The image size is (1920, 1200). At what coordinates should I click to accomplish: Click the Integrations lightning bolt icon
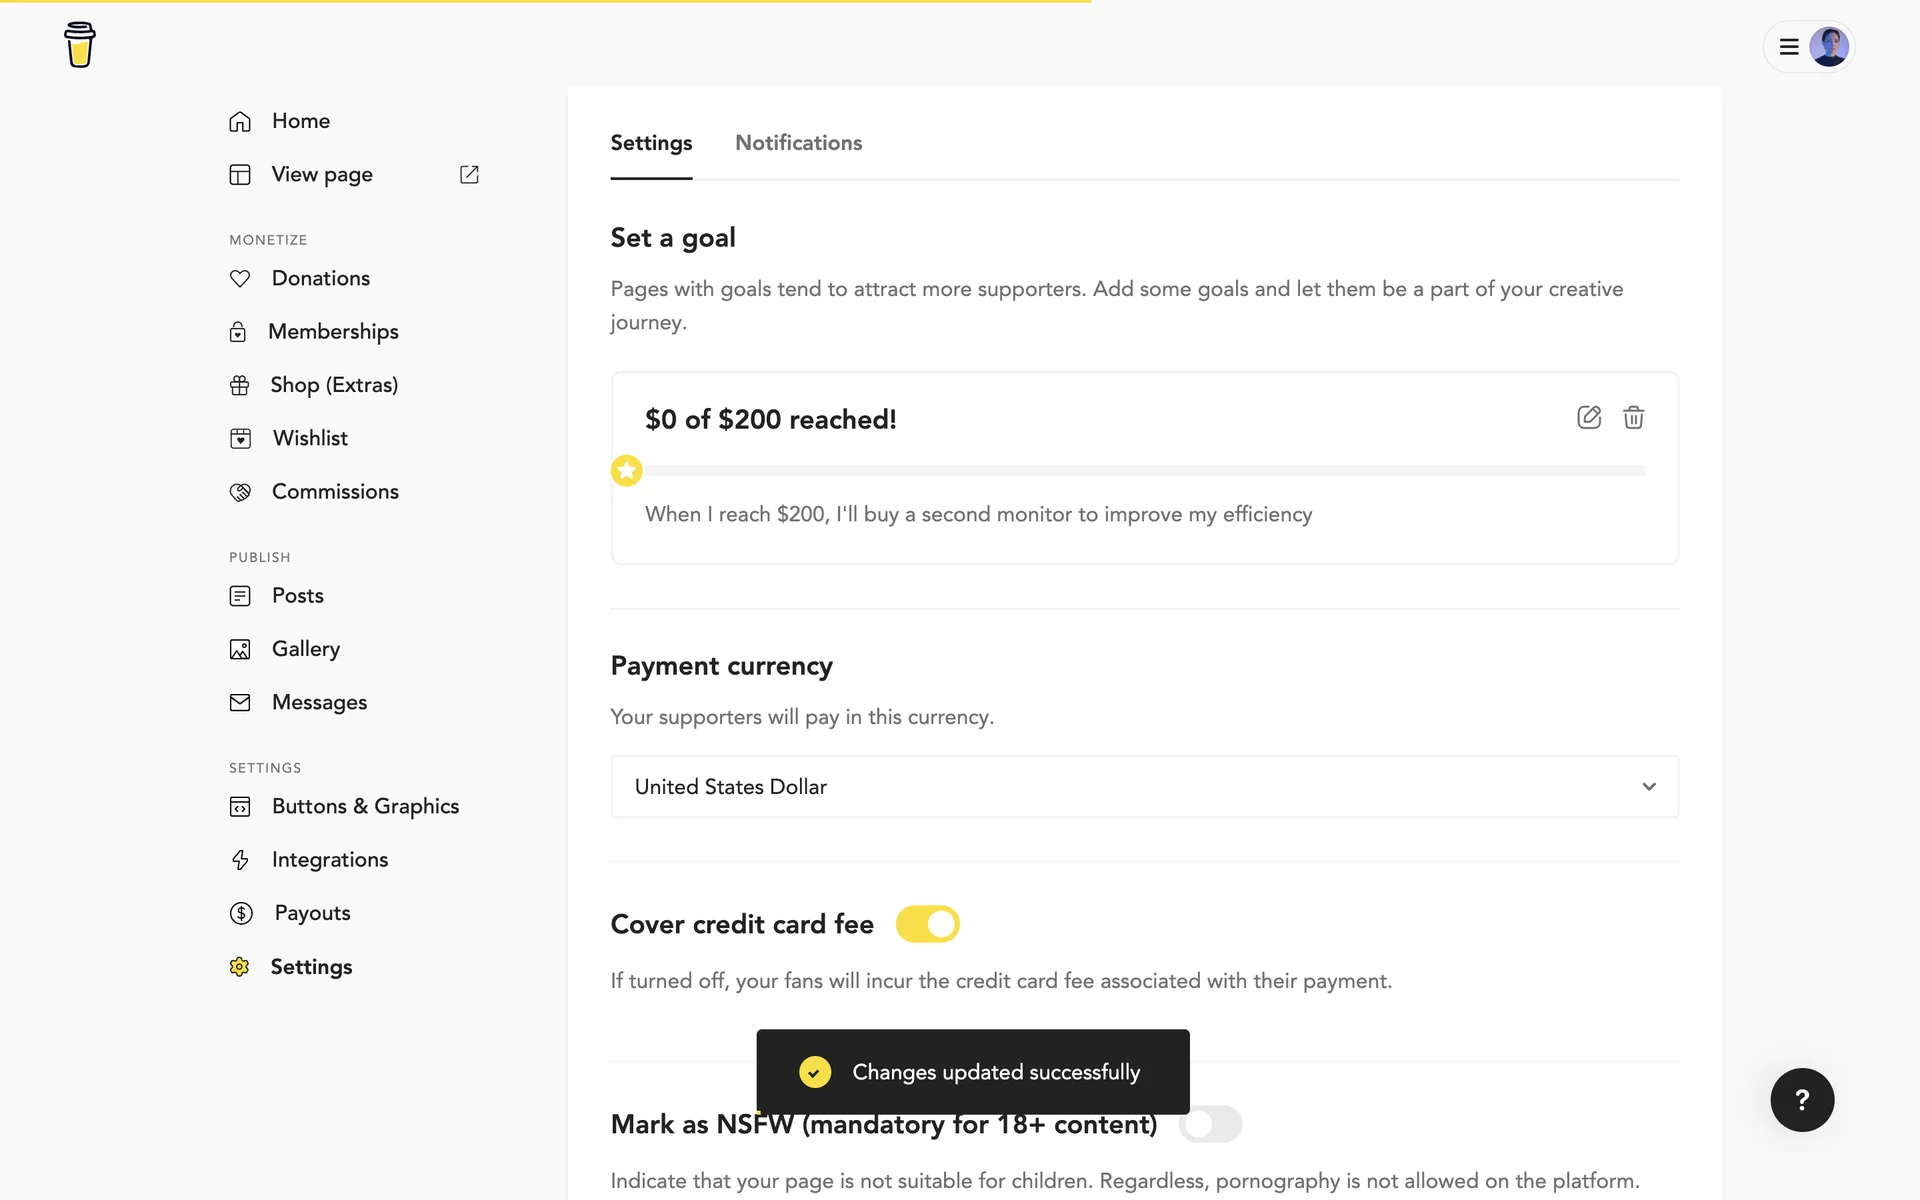240,860
